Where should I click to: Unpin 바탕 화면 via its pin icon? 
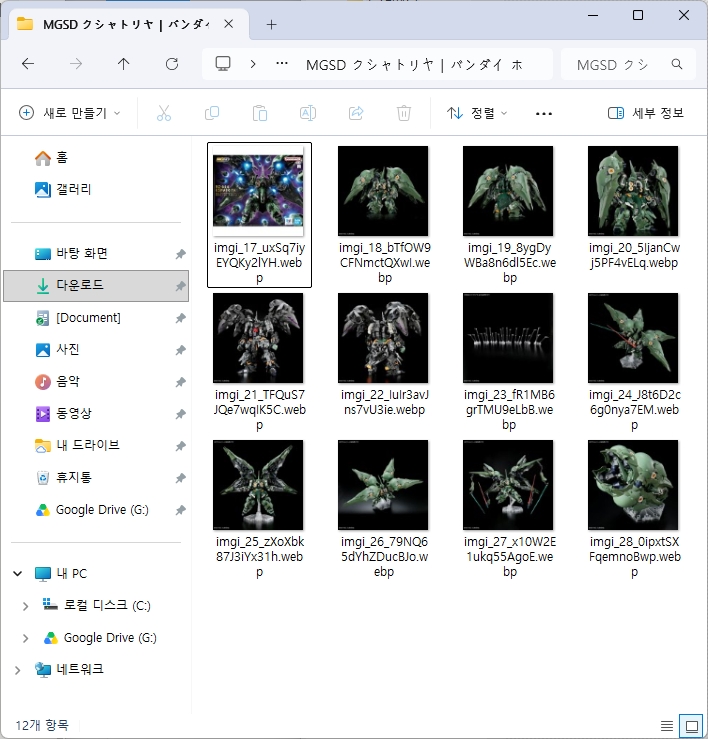tap(180, 254)
